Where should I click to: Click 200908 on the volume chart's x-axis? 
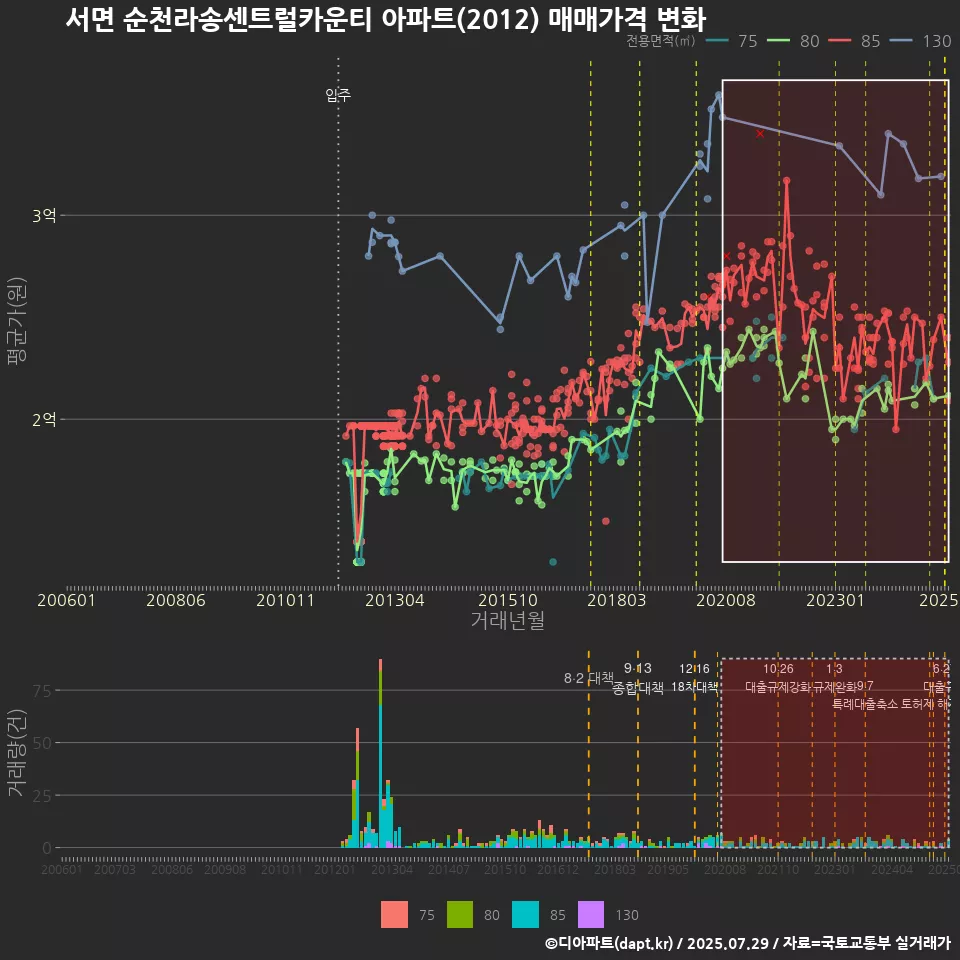coord(225,869)
